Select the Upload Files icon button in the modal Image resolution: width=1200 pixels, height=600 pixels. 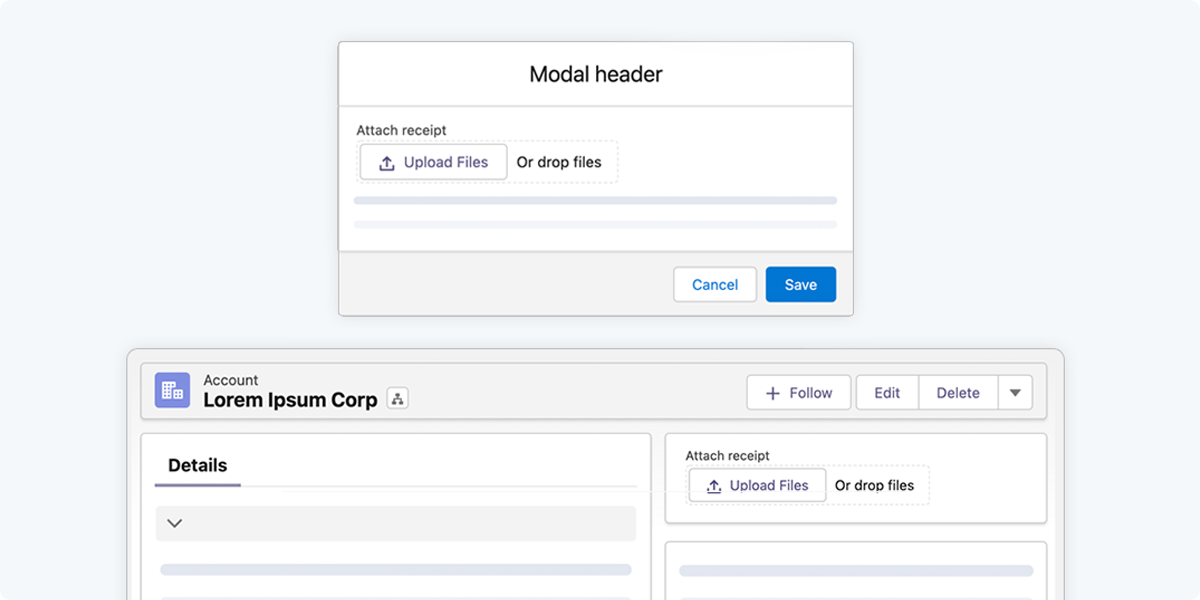click(433, 162)
